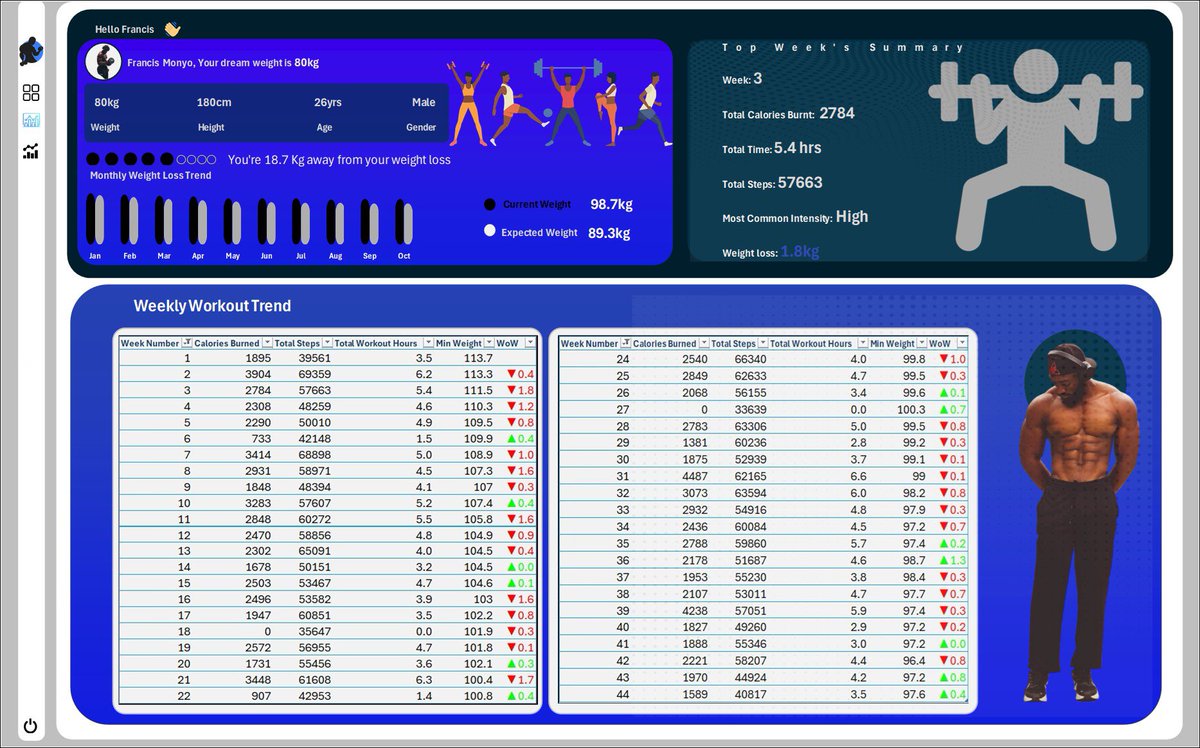Select the calendar chart icon in sidebar
Image resolution: width=1200 pixels, height=748 pixels.
click(x=30, y=121)
